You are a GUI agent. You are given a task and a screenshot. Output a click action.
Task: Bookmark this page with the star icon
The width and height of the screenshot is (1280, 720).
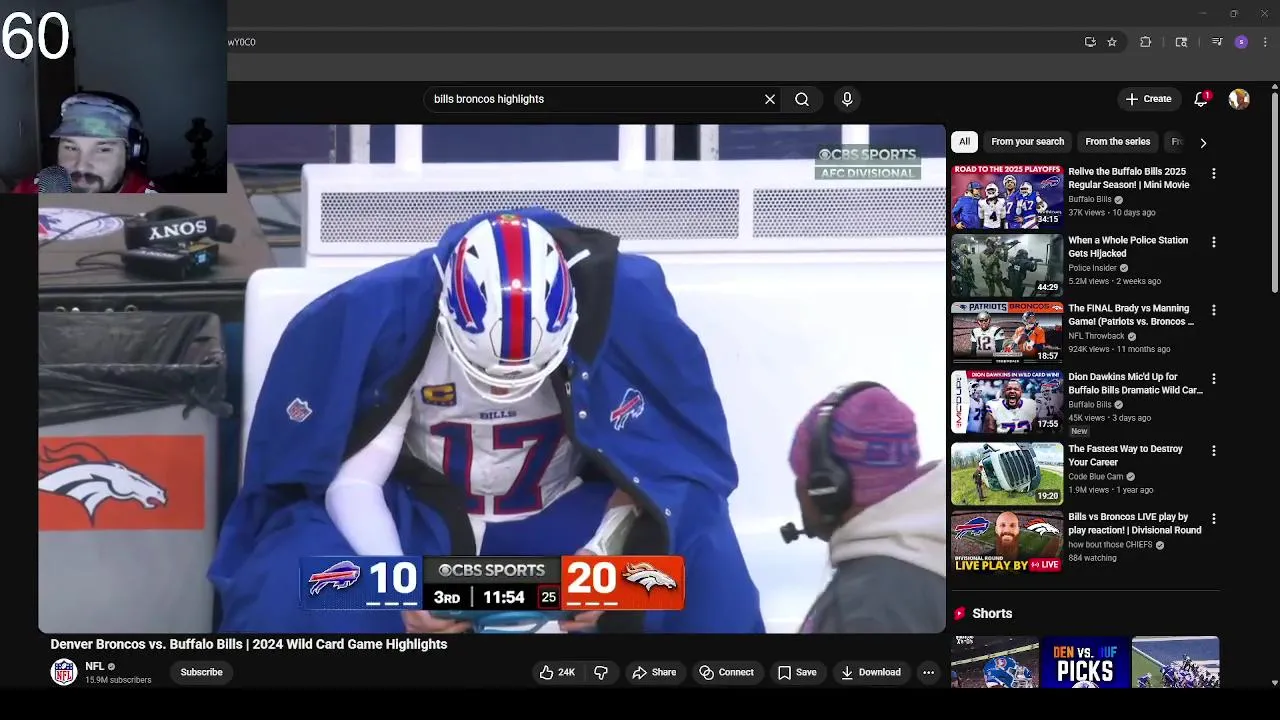pyautogui.click(x=1111, y=42)
